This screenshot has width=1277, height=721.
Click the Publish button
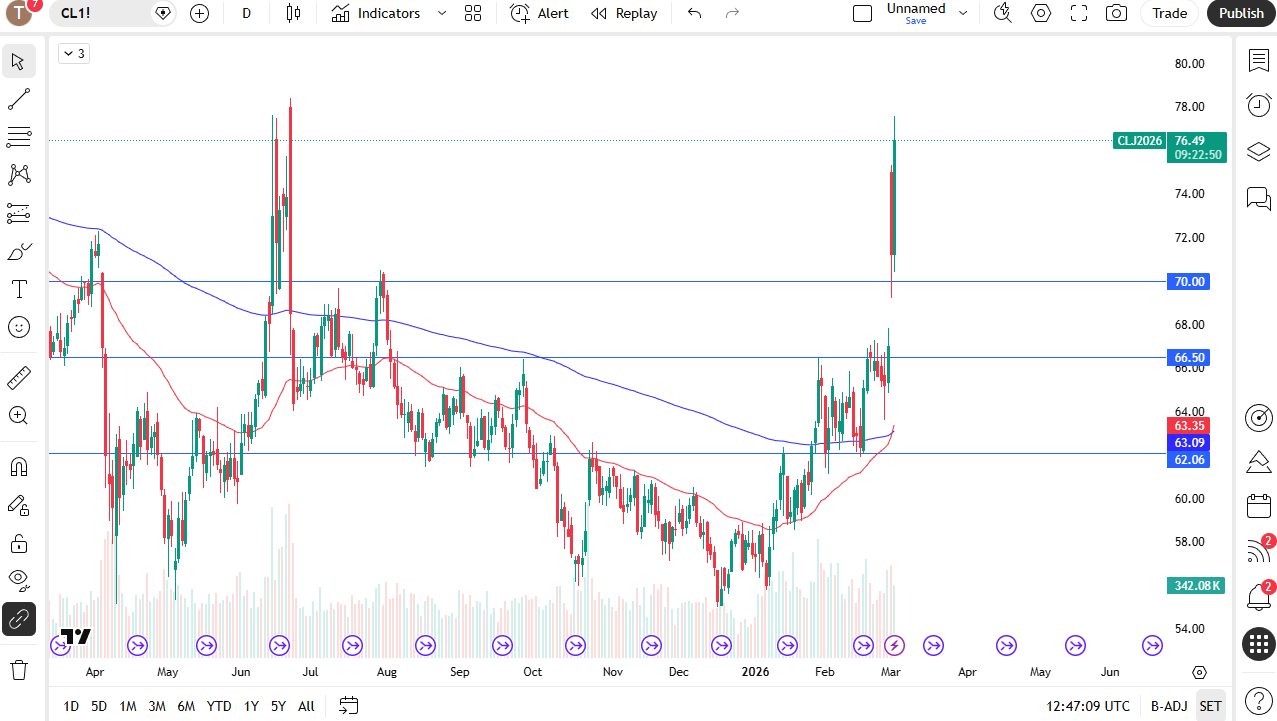pos(1242,13)
